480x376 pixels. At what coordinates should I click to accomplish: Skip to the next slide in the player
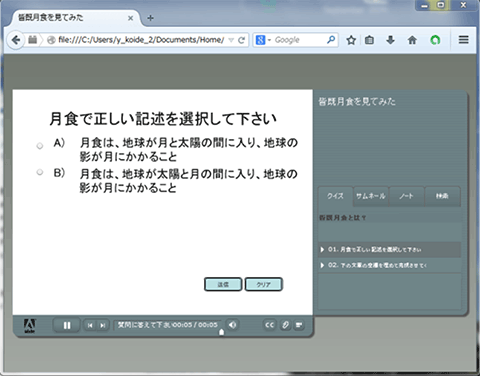pos(103,325)
